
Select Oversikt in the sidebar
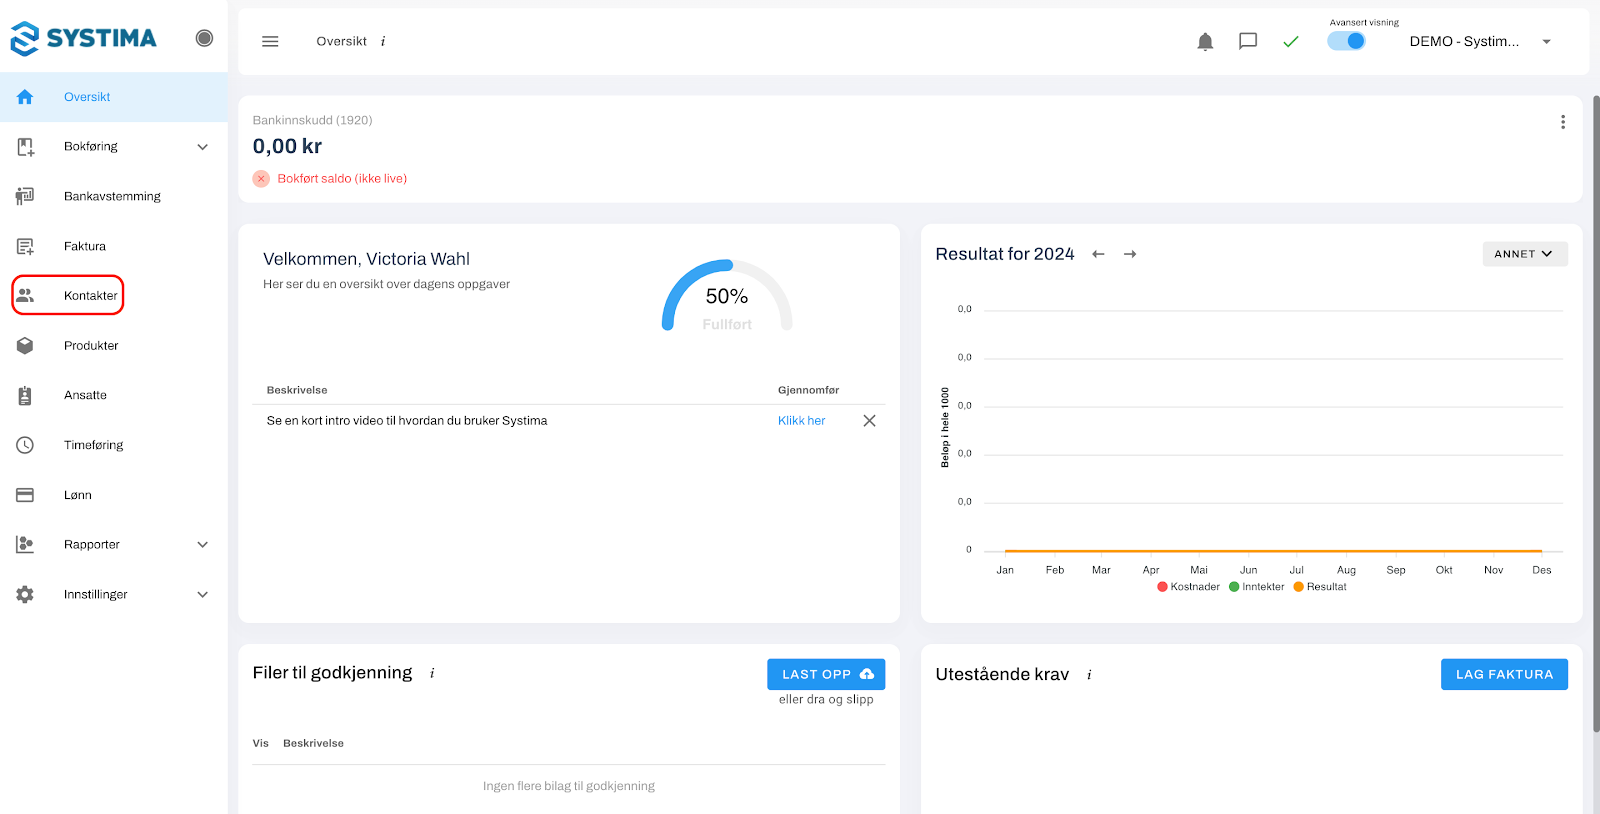[x=114, y=97]
